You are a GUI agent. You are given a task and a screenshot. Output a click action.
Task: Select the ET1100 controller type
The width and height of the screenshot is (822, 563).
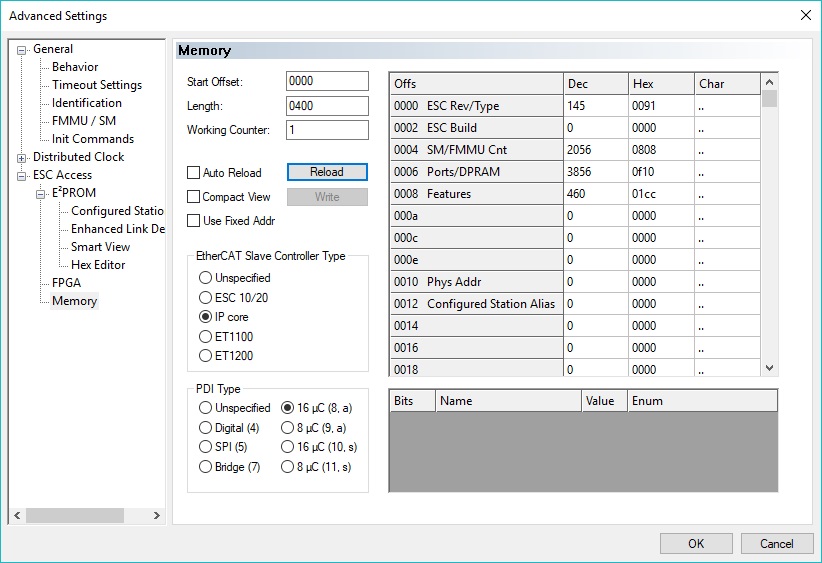click(x=206, y=337)
